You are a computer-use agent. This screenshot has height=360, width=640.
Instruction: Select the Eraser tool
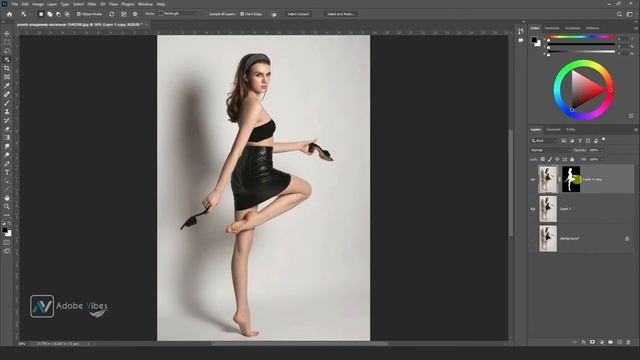[7, 129]
